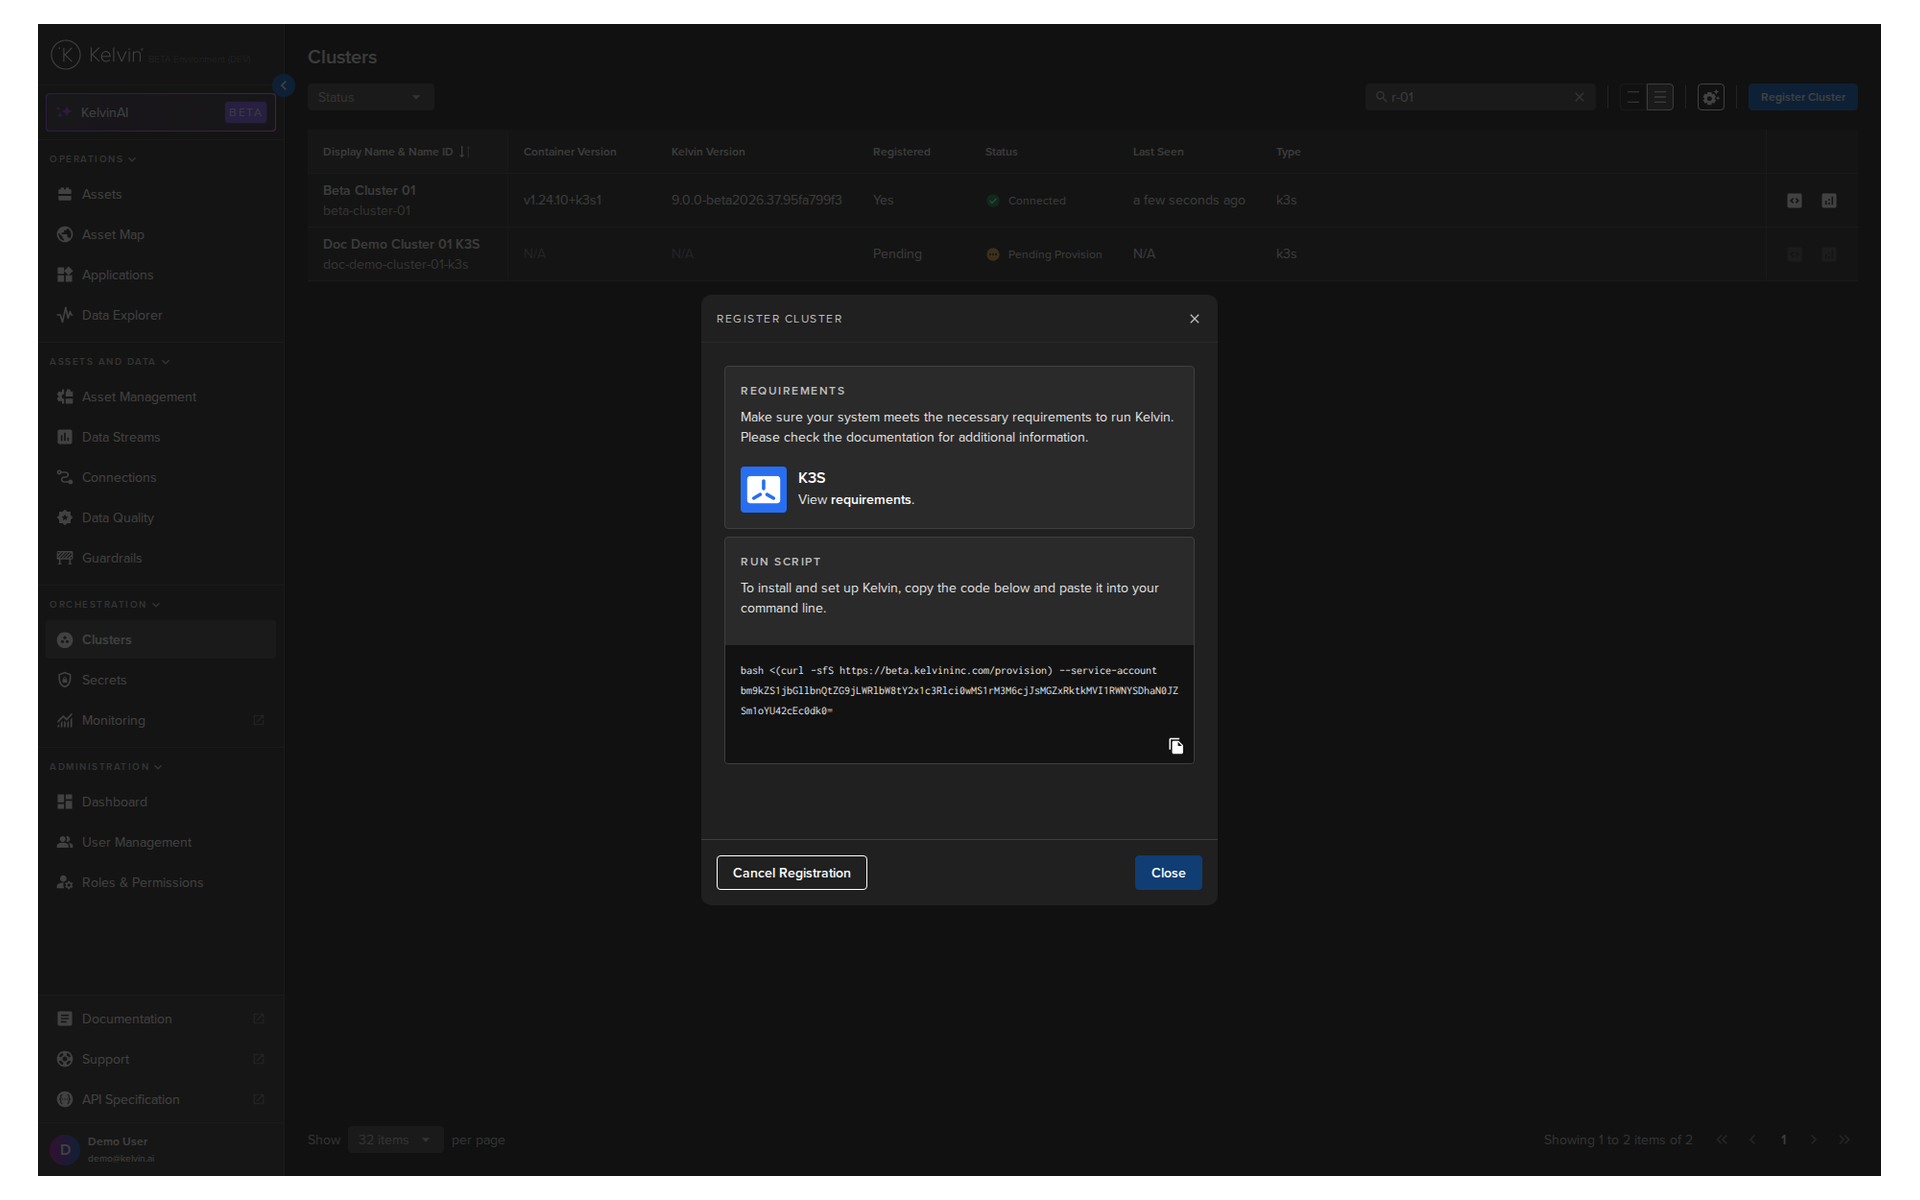
Task: Click the K3S cluster type icon
Action: (x=763, y=489)
